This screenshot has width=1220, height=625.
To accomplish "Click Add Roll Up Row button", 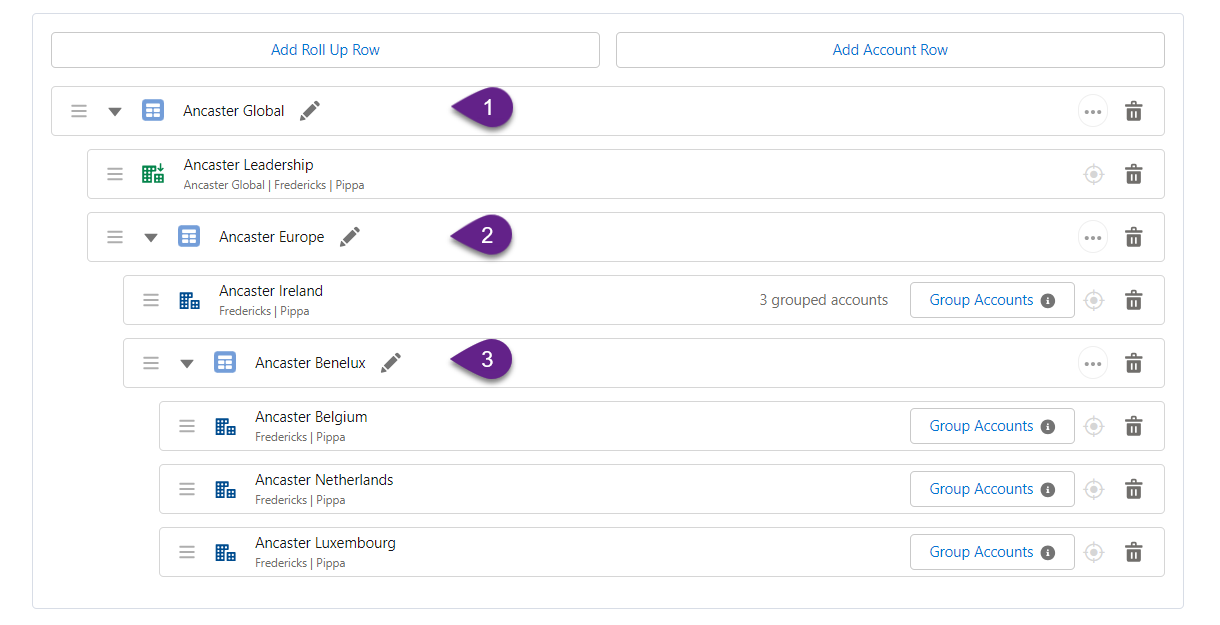I will pyautogui.click(x=325, y=50).
